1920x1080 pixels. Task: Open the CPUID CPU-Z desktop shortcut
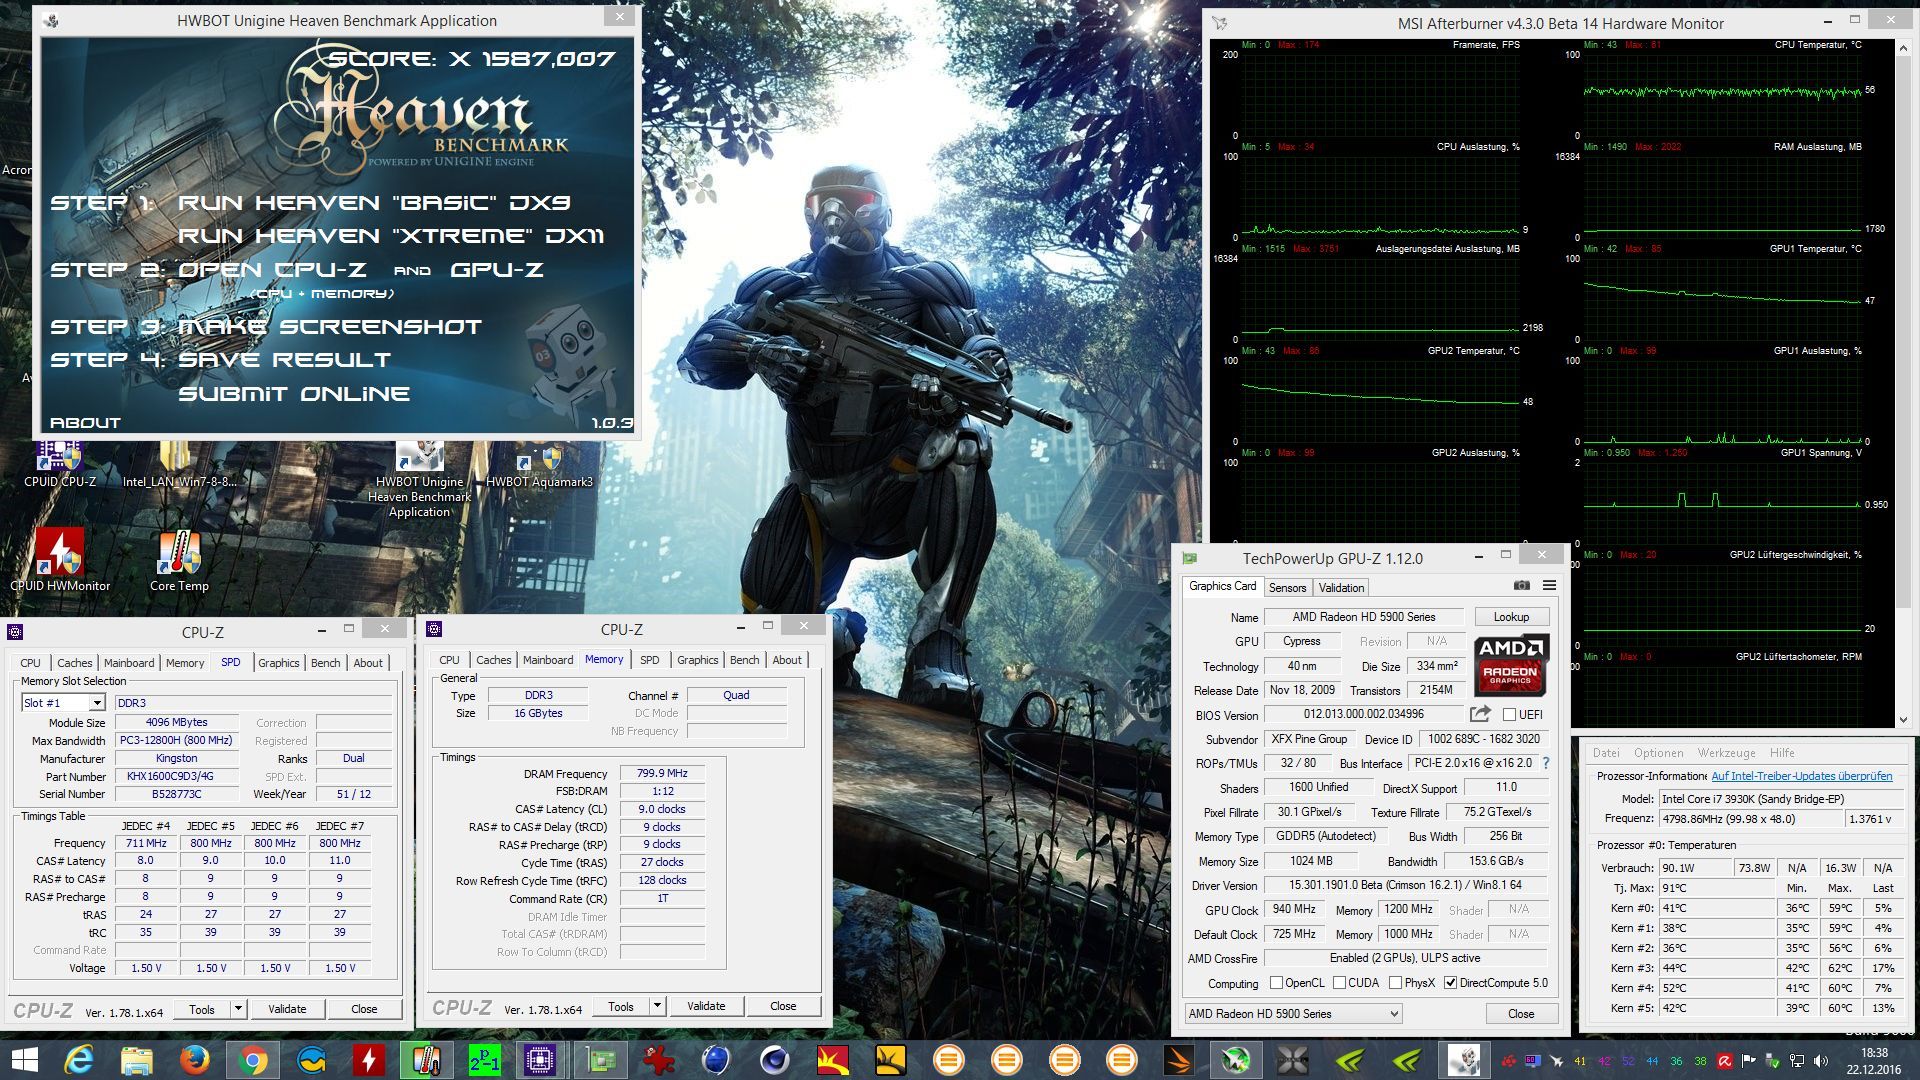(x=60, y=464)
